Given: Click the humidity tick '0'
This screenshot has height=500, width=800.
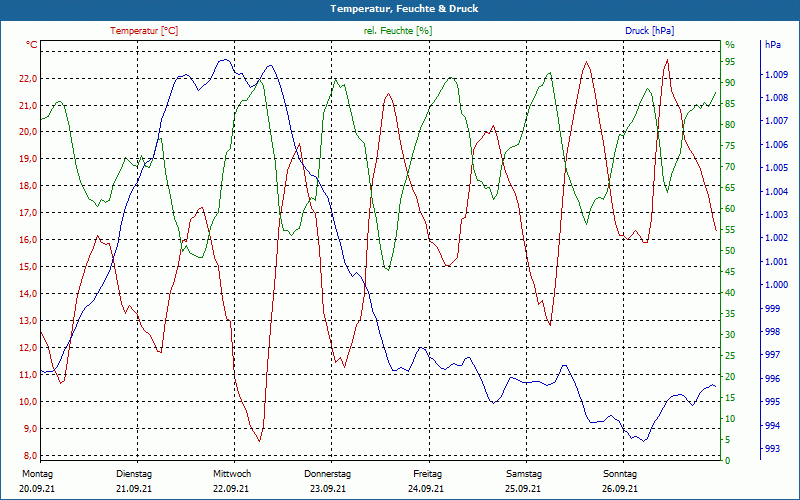Looking at the screenshot, I should pyautogui.click(x=728, y=461).
